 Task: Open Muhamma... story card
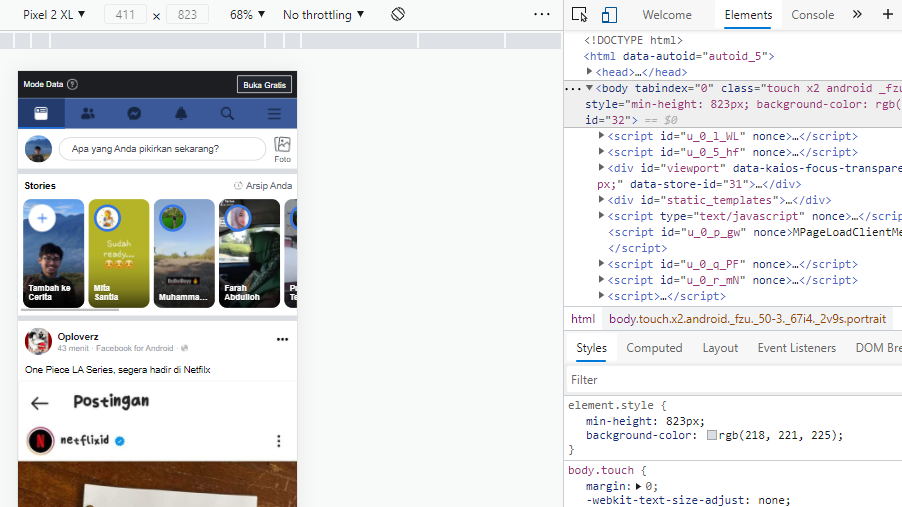click(x=184, y=253)
